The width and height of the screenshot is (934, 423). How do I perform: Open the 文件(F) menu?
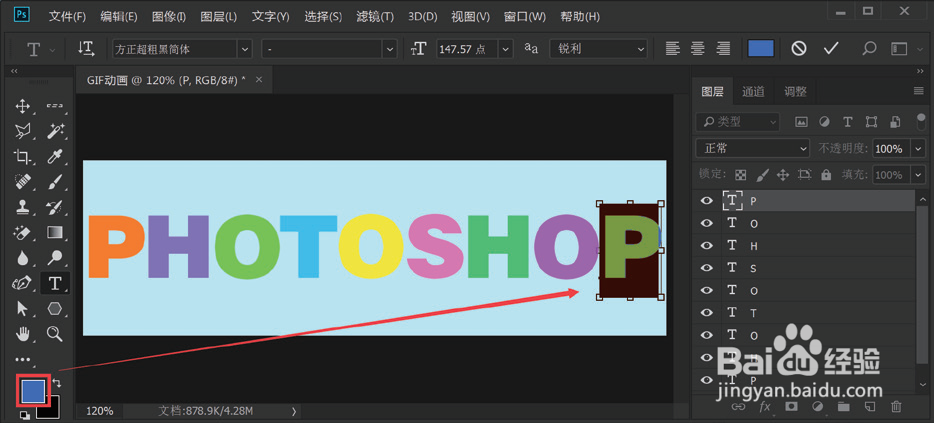(67, 16)
